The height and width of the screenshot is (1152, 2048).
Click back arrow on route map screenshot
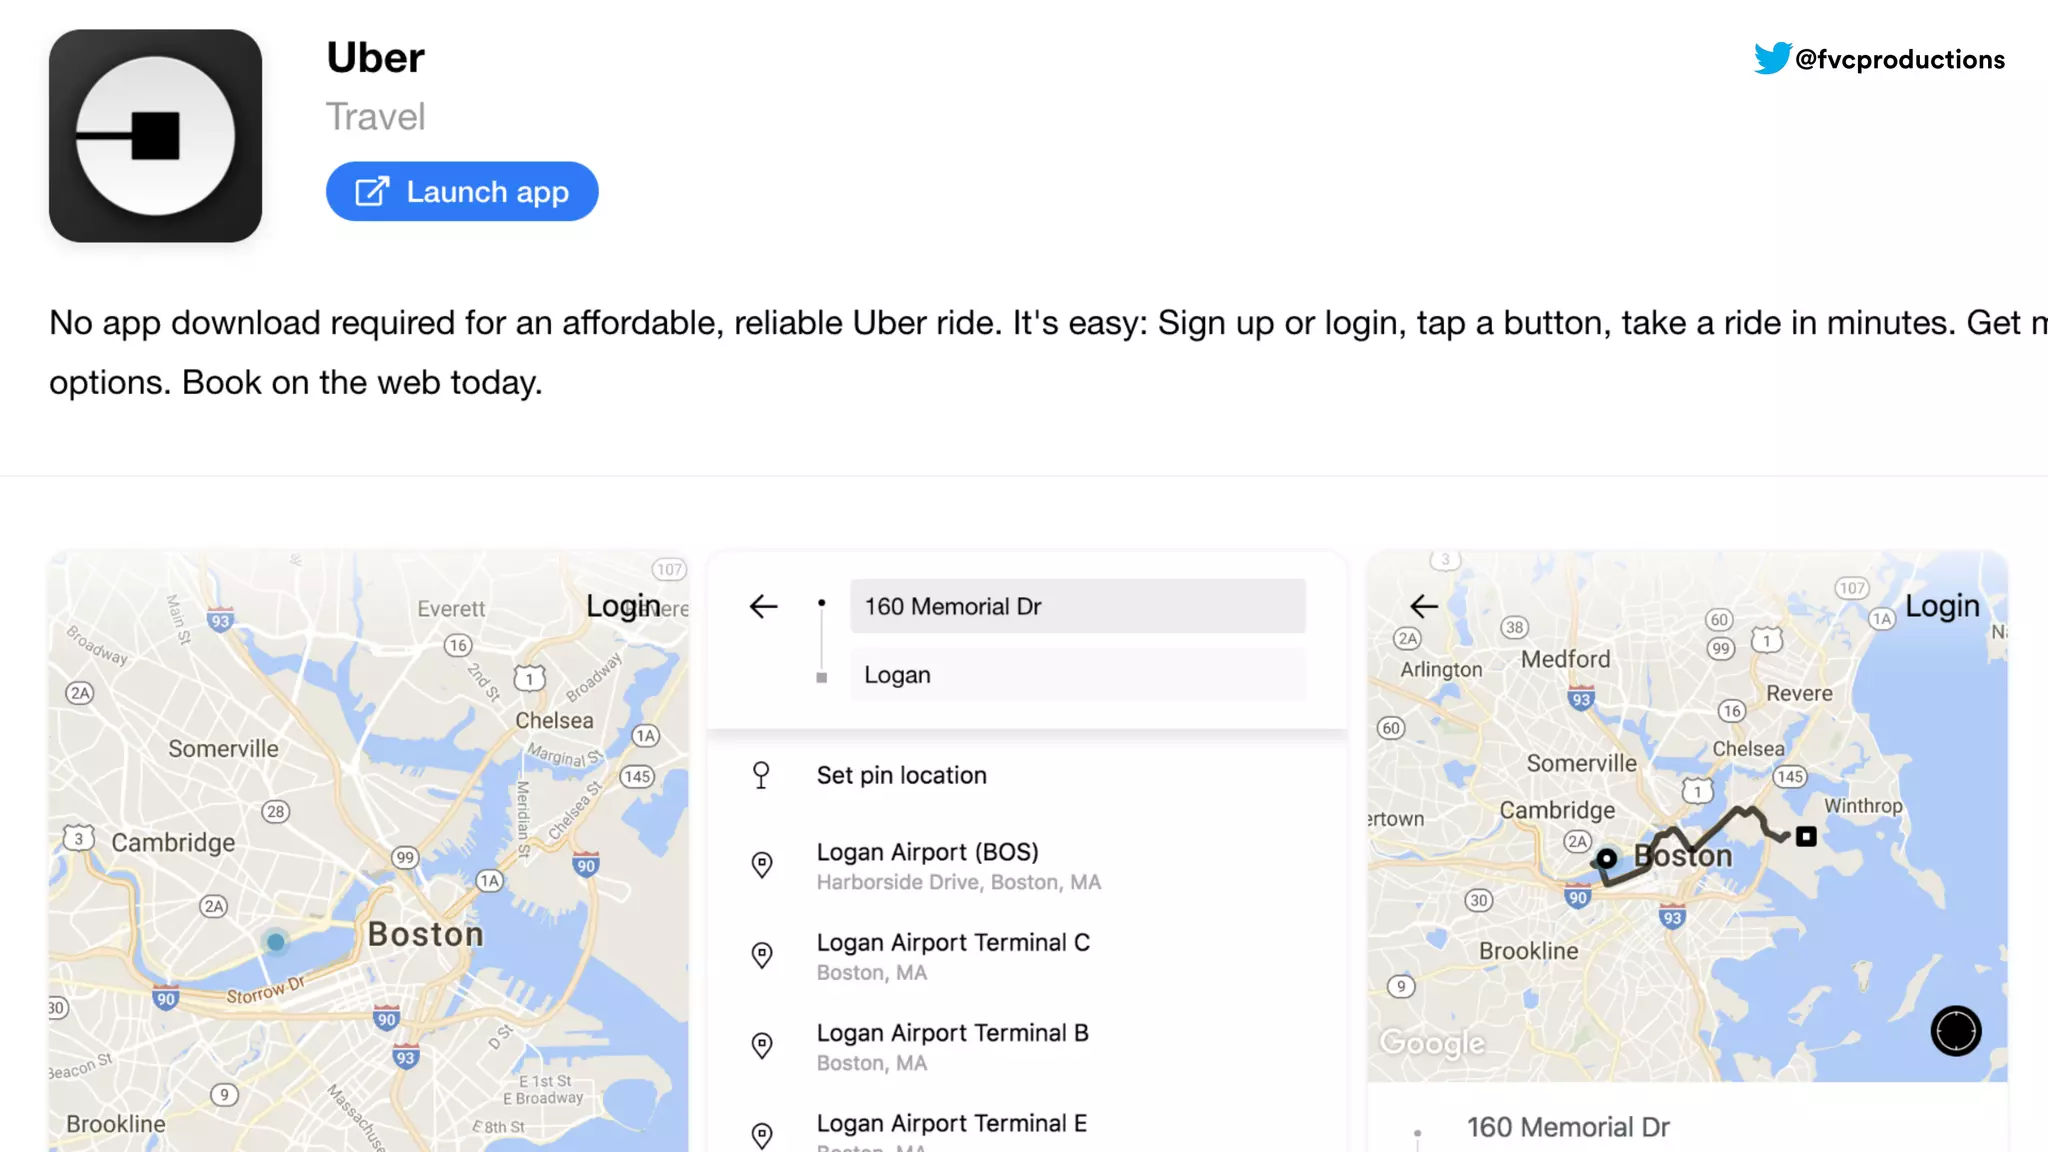point(1423,606)
